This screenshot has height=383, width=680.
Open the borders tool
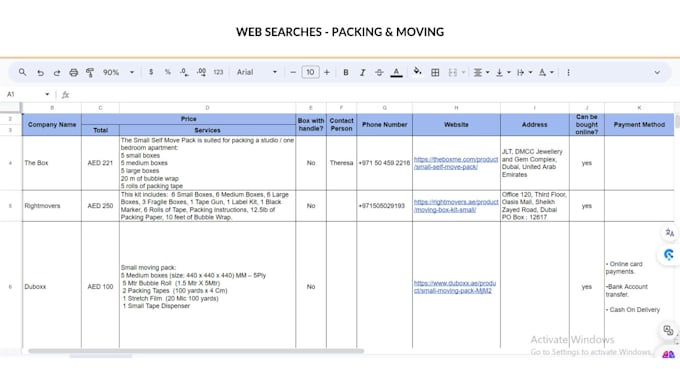(x=435, y=72)
